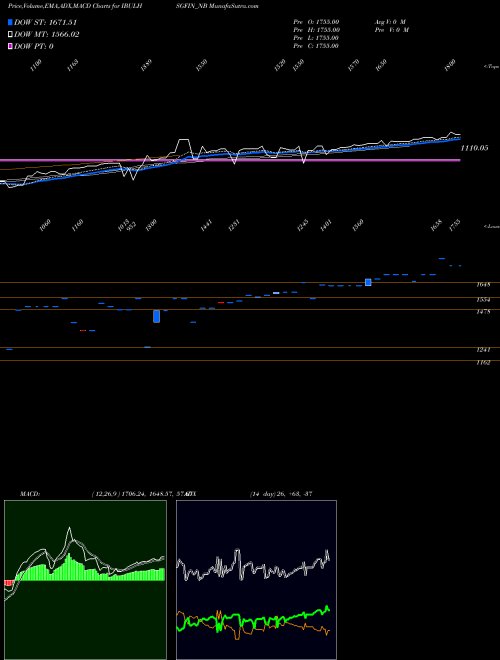Click the 1475 price level label
The image size is (500, 660).
click(483, 312)
